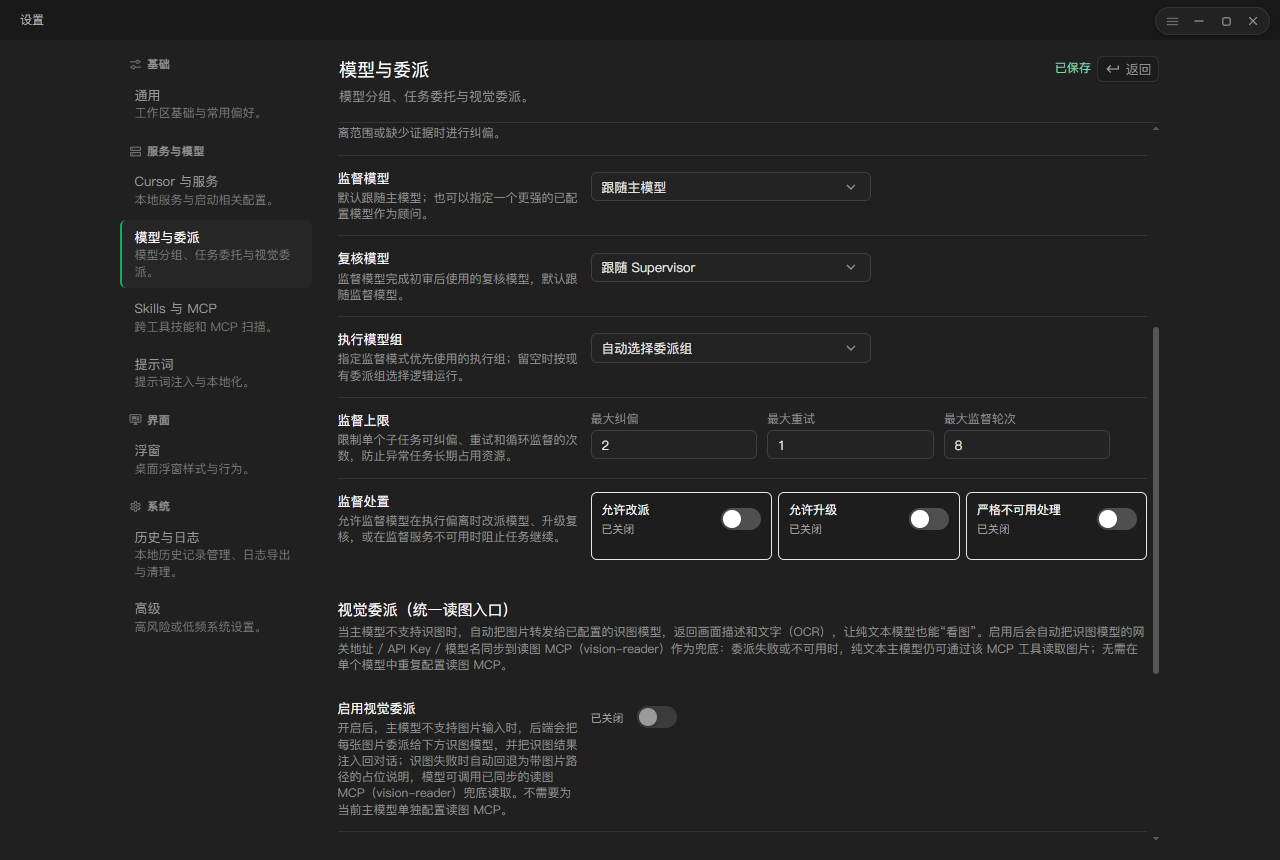This screenshot has width=1280, height=860.
Task: Click the return arrow icon beside 返回
Action: [x=1112, y=69]
